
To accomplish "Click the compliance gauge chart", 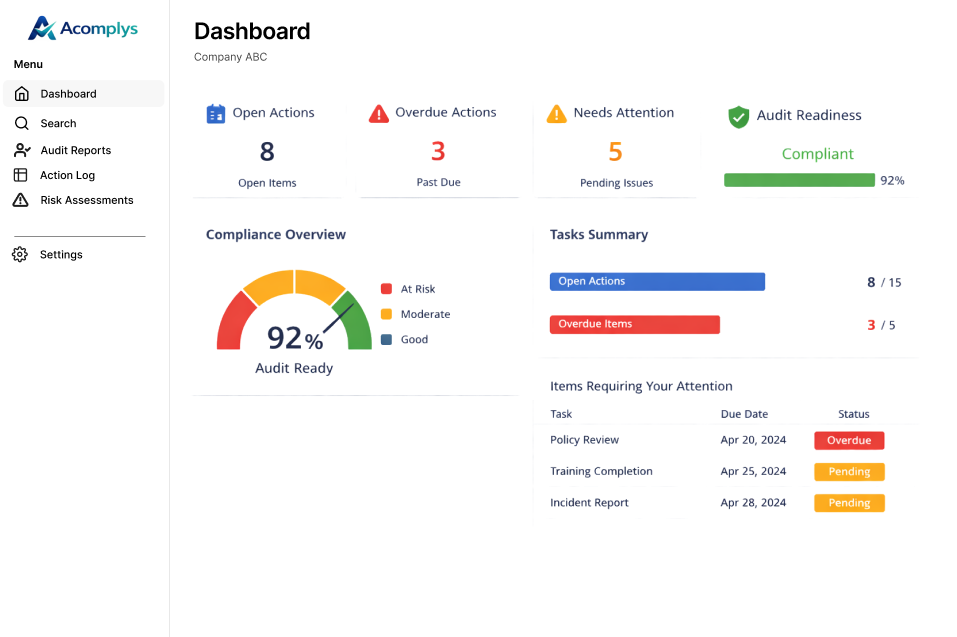I will click(294, 310).
